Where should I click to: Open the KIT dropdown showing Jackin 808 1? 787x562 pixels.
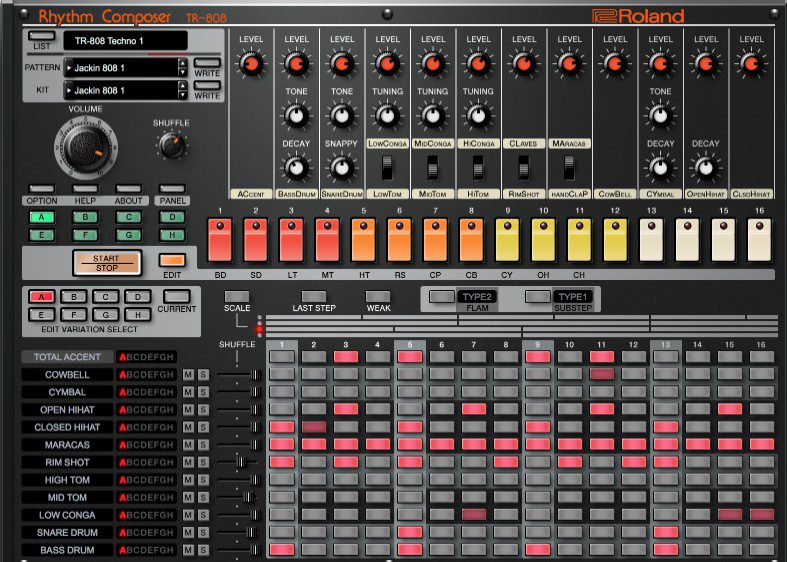pos(121,90)
